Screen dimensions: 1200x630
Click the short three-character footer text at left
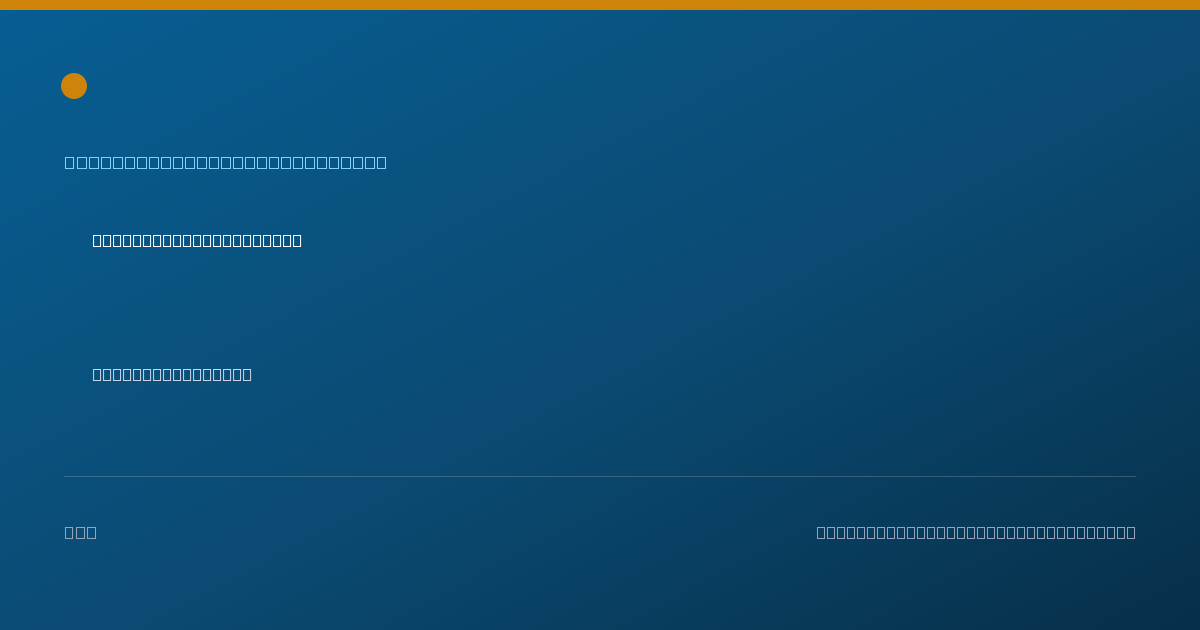(81, 532)
